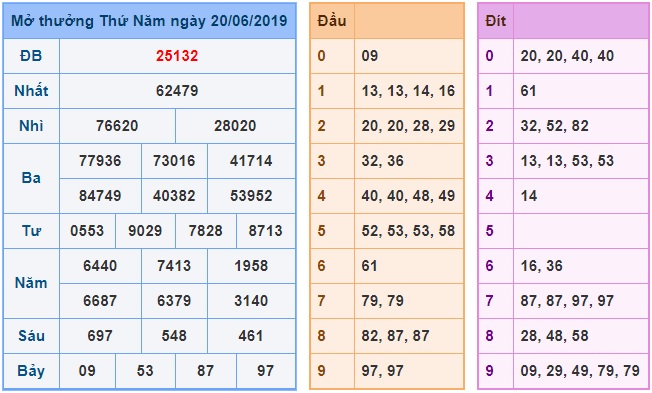
Task: Click the Ba row label
Action: click(x=31, y=178)
